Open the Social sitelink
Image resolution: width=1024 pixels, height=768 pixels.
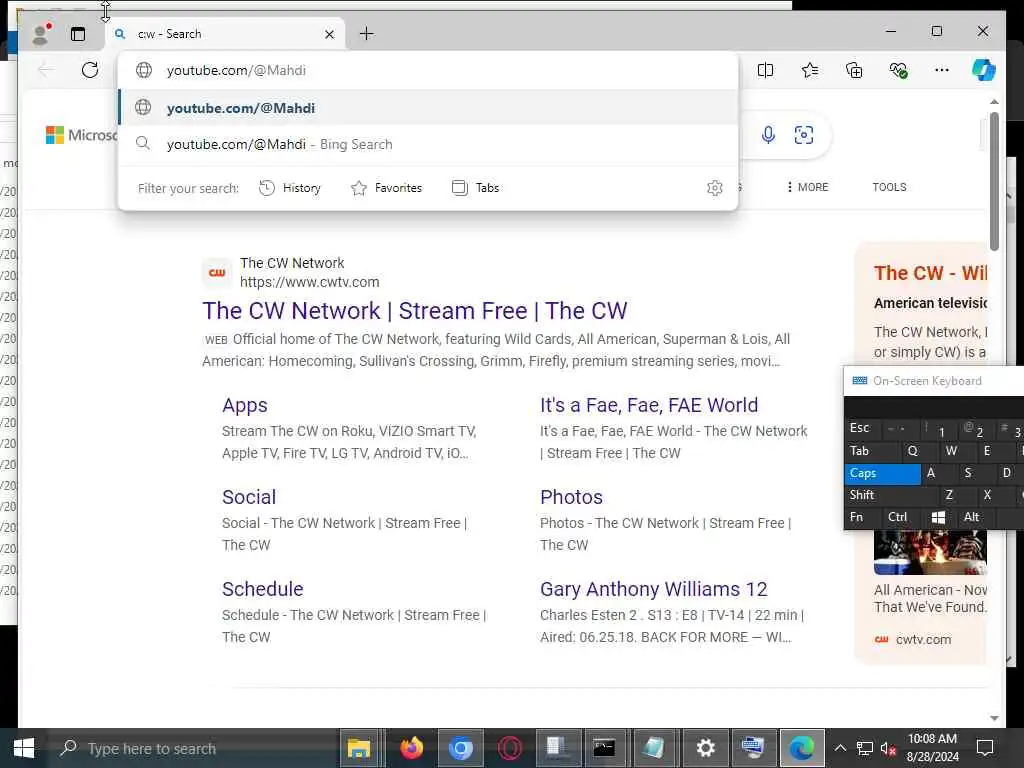[x=249, y=497]
